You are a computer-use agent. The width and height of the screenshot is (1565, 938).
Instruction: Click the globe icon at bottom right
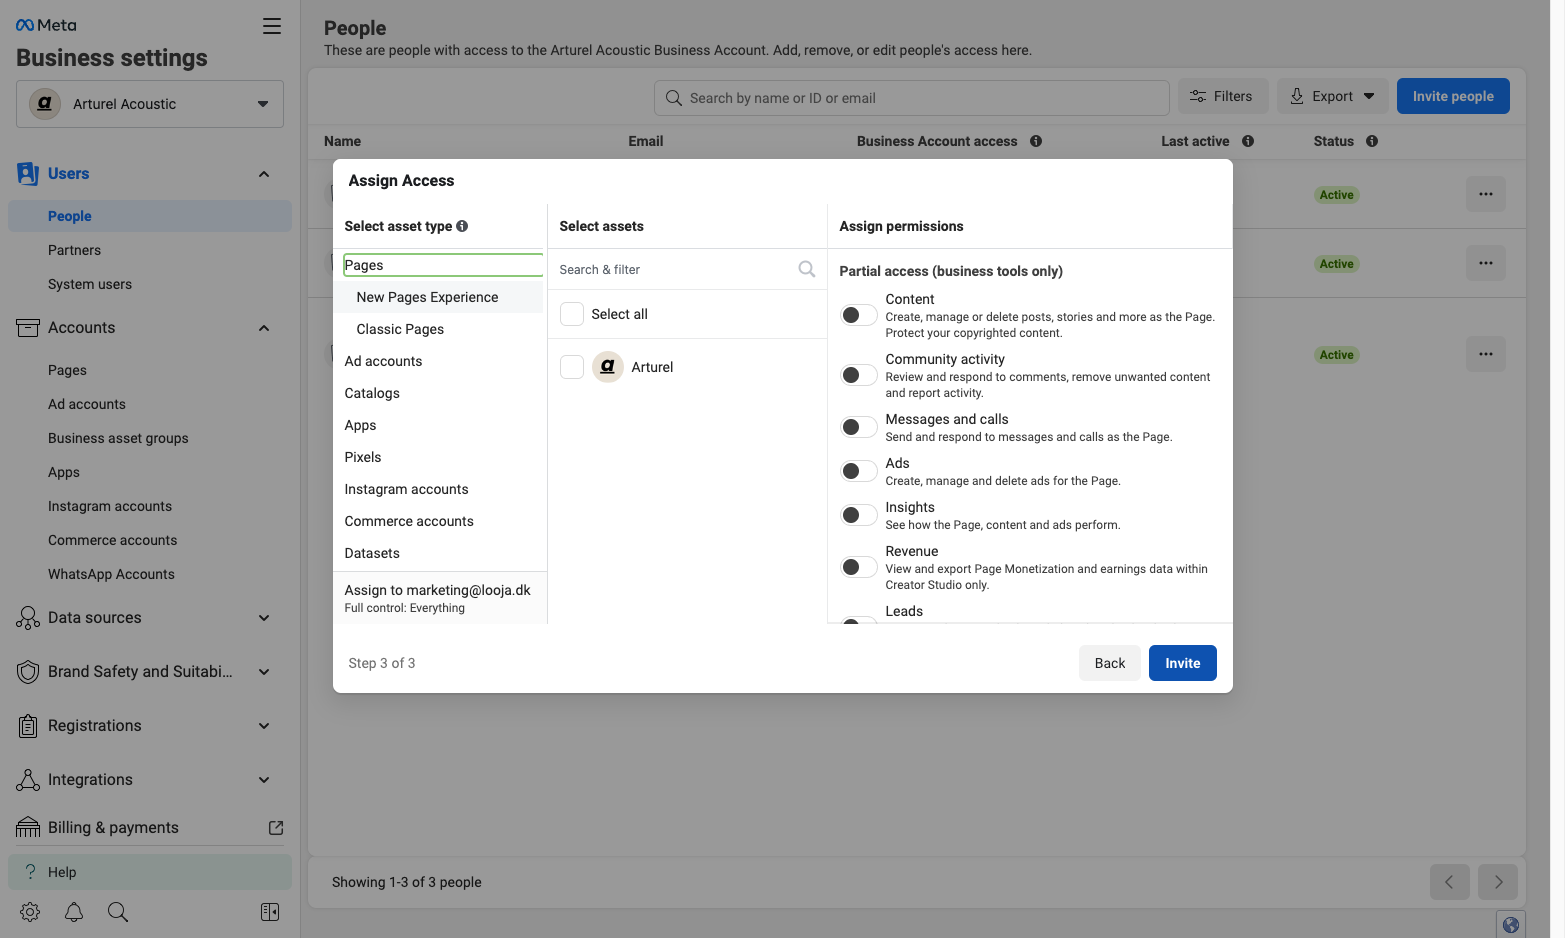click(1511, 925)
